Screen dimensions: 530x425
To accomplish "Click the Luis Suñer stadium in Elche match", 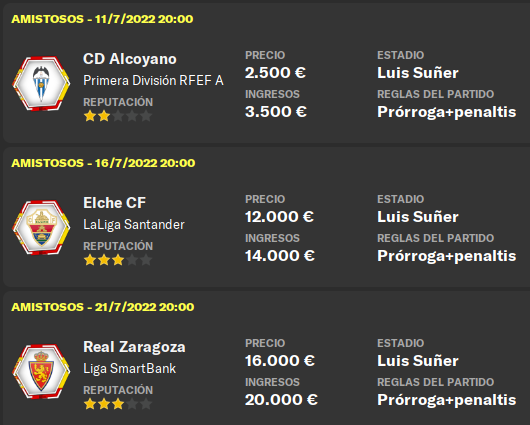I will click(x=418, y=217).
